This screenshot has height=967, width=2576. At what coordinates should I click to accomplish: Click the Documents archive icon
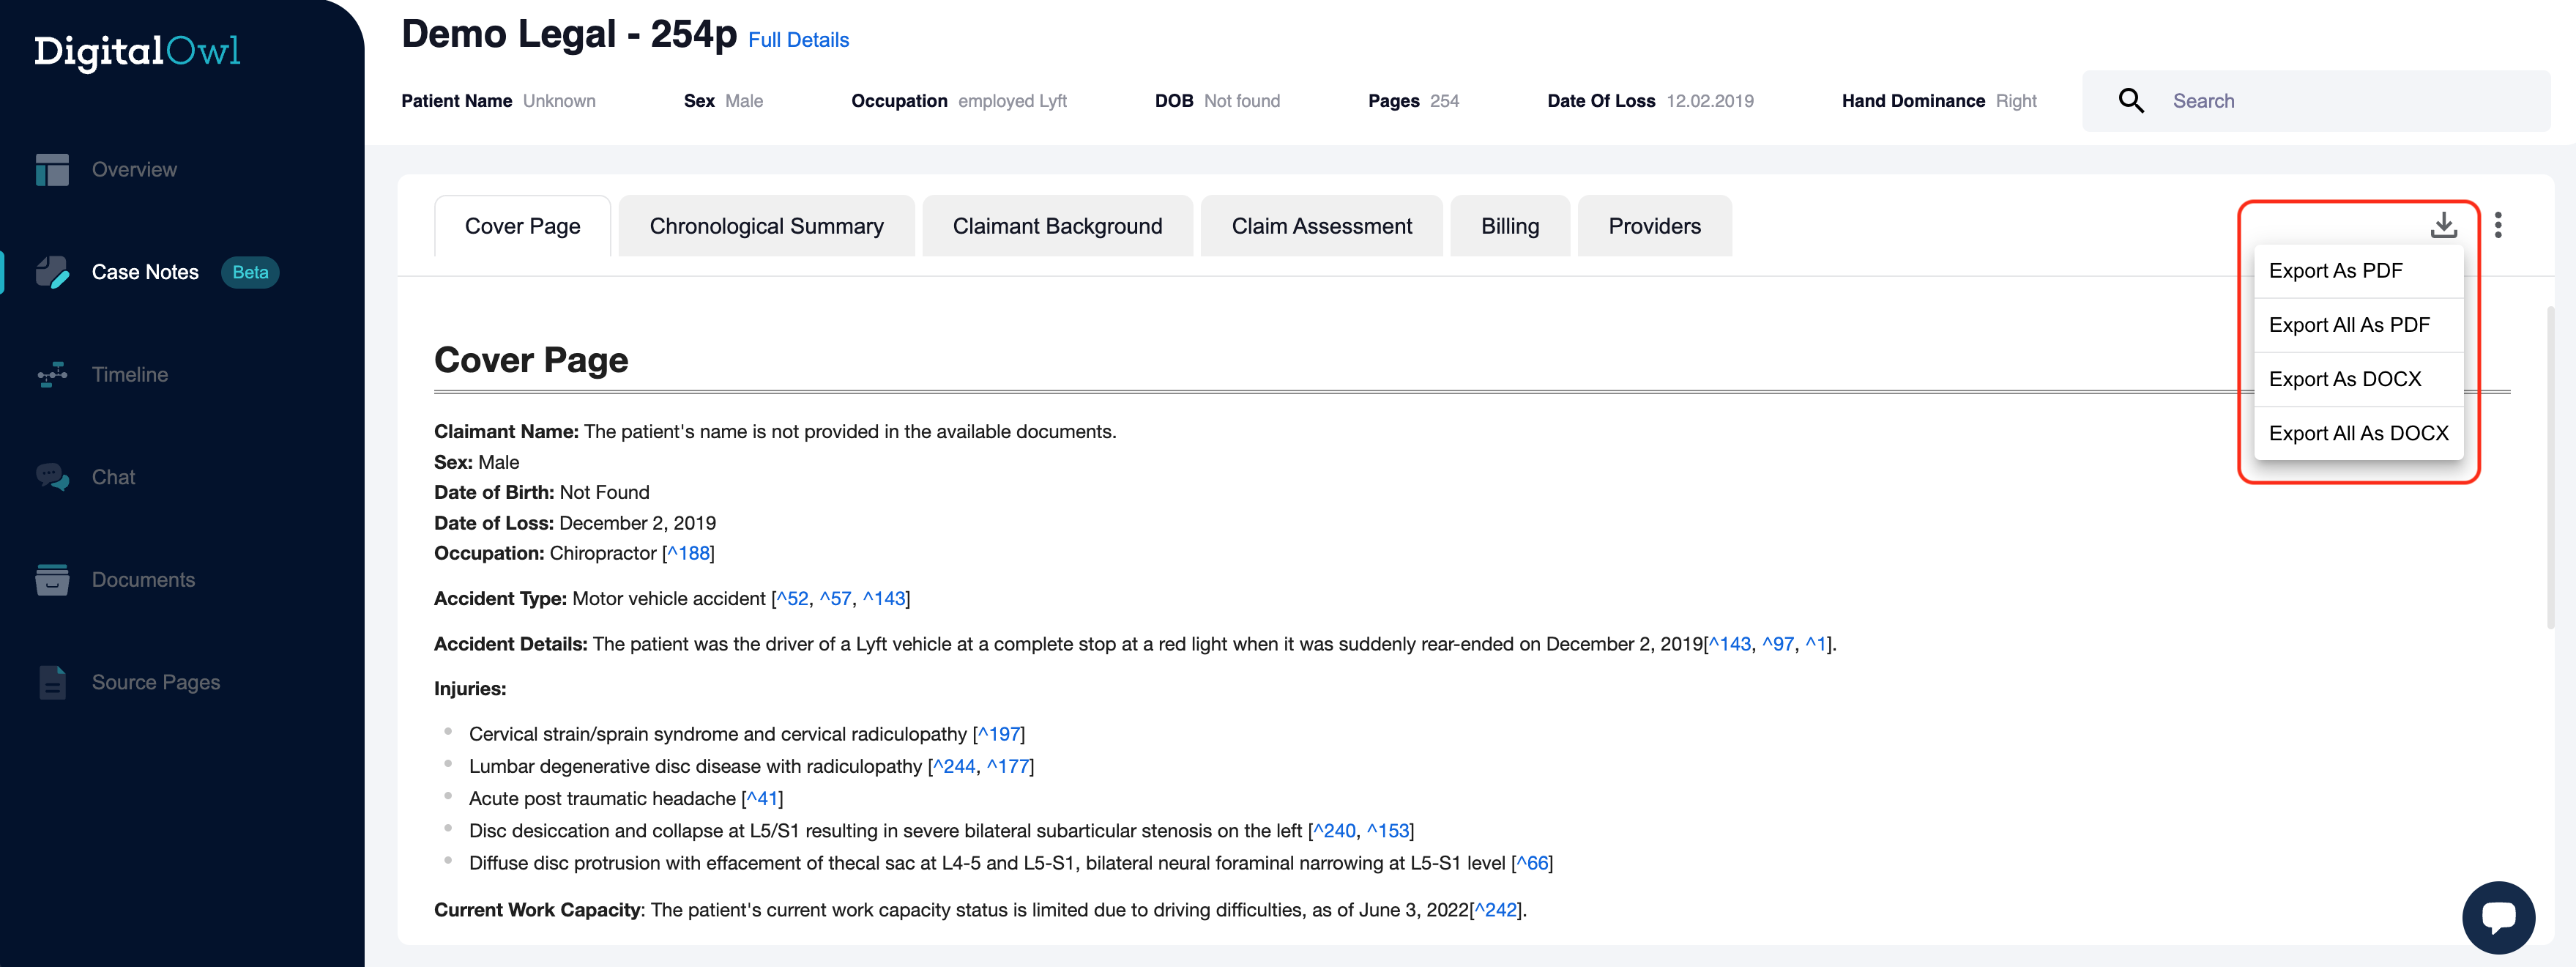[x=52, y=580]
